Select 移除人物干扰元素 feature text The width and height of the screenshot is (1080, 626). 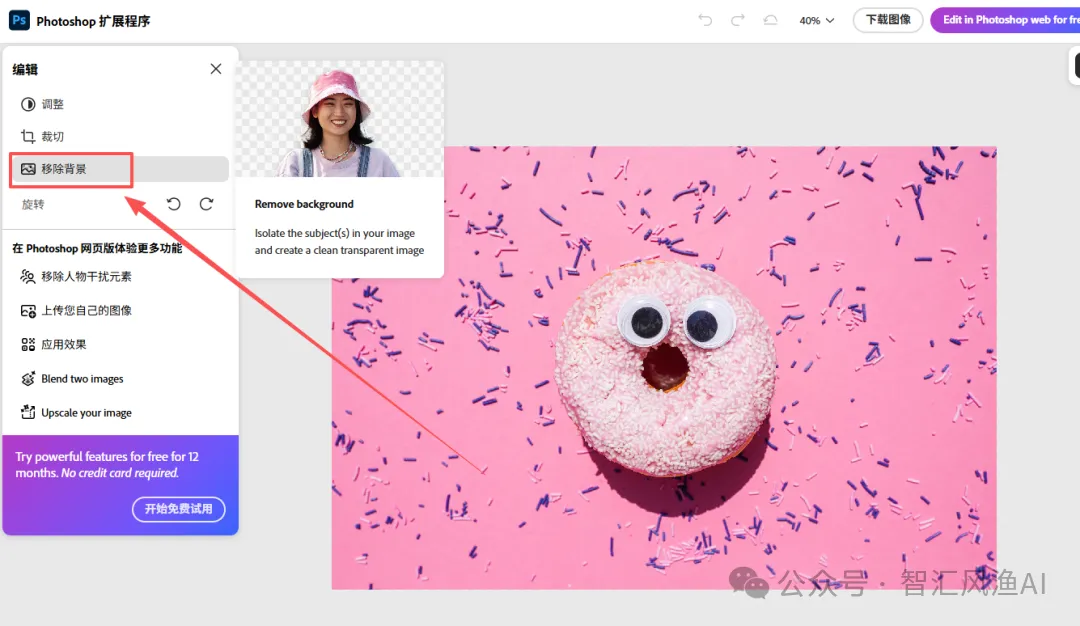86,277
